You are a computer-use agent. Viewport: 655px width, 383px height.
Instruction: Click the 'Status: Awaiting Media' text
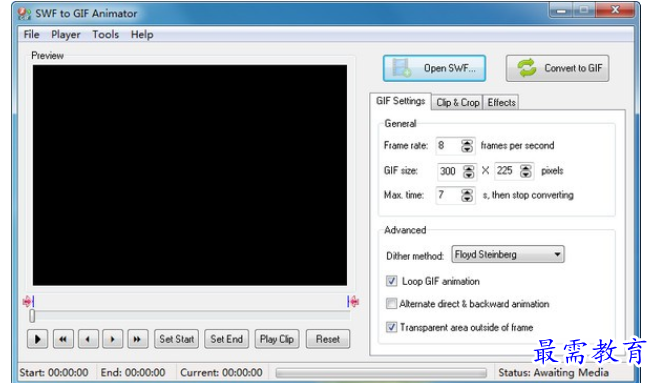coord(553,373)
